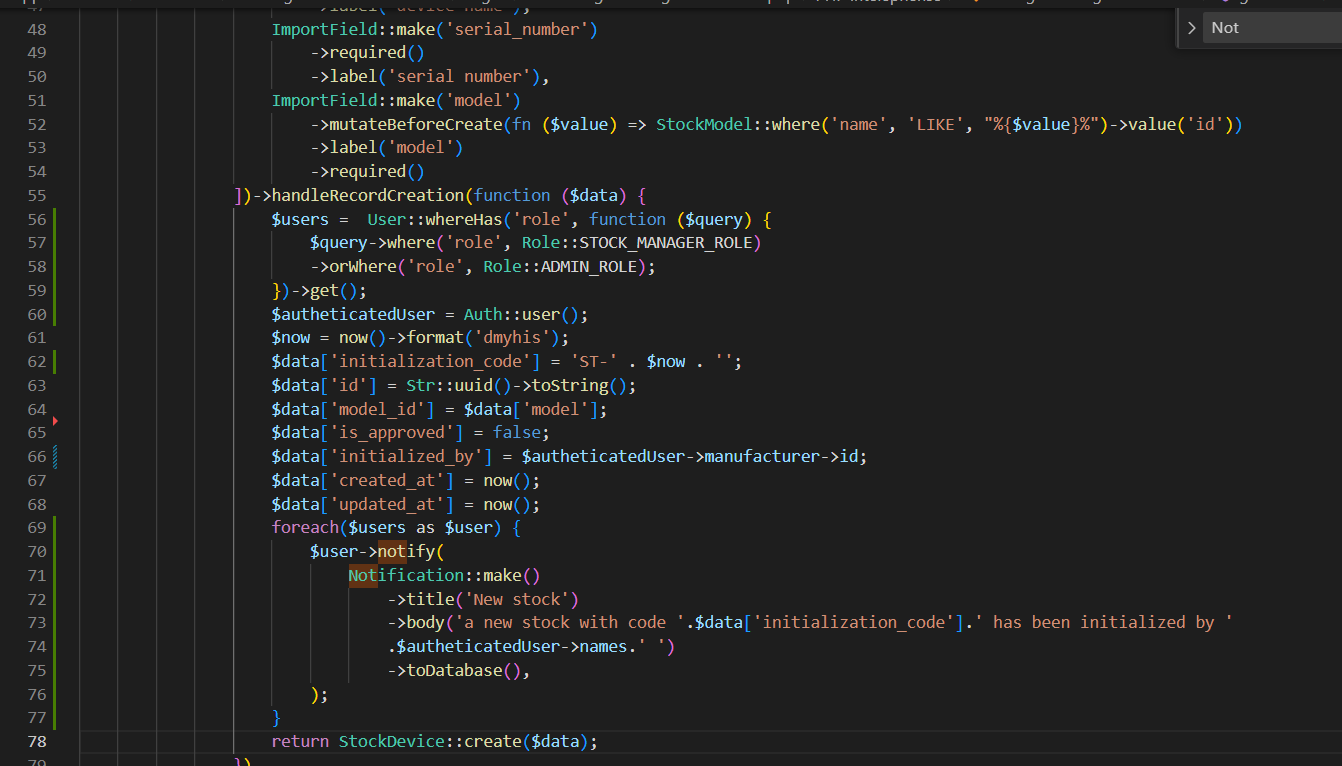Click the create method on line 78
1342x766 pixels.
point(492,741)
